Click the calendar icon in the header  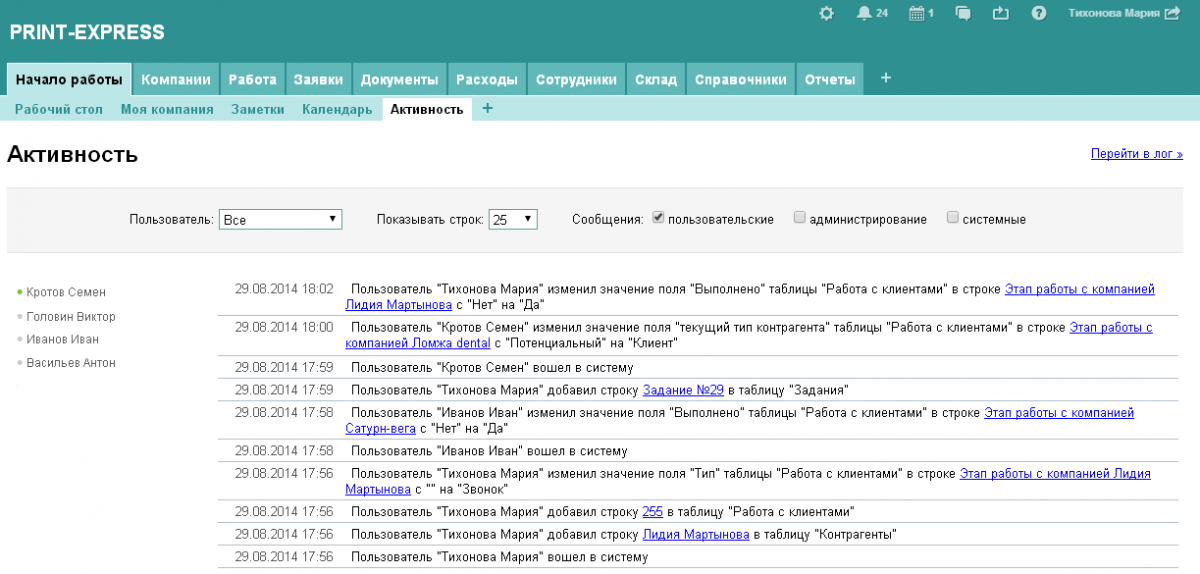coord(916,13)
